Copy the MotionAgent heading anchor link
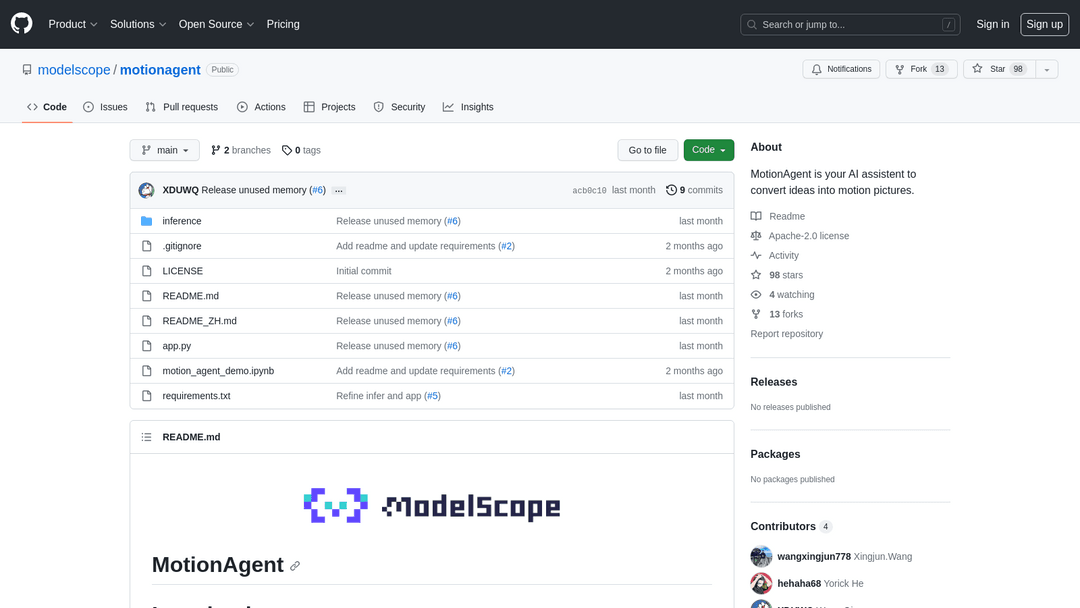 click(294, 566)
